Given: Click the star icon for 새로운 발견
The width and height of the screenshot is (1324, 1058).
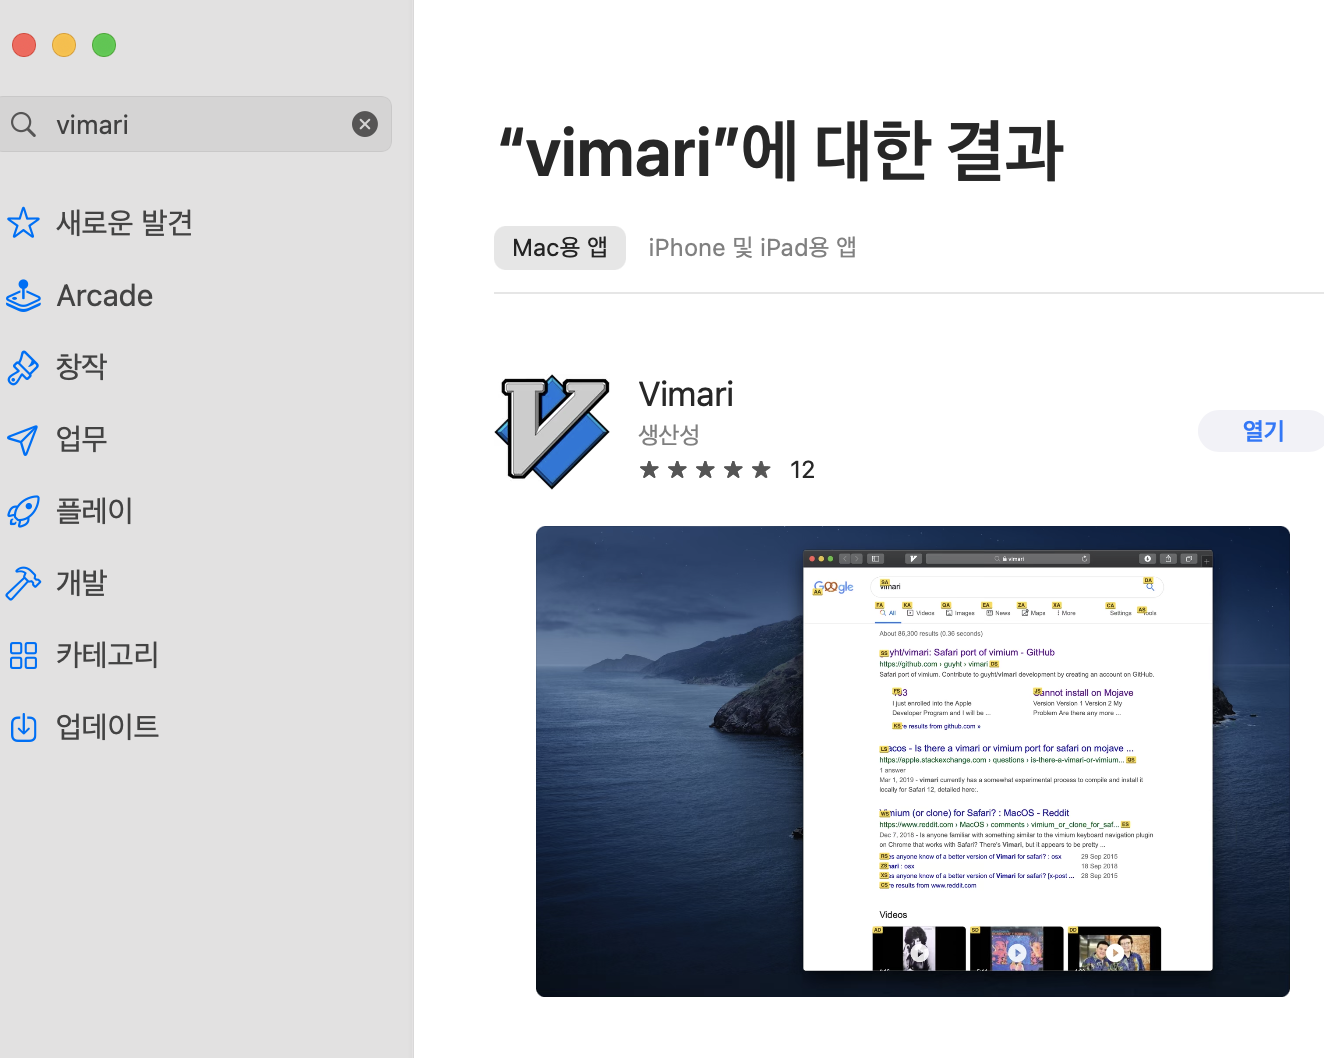Looking at the screenshot, I should tap(23, 223).
